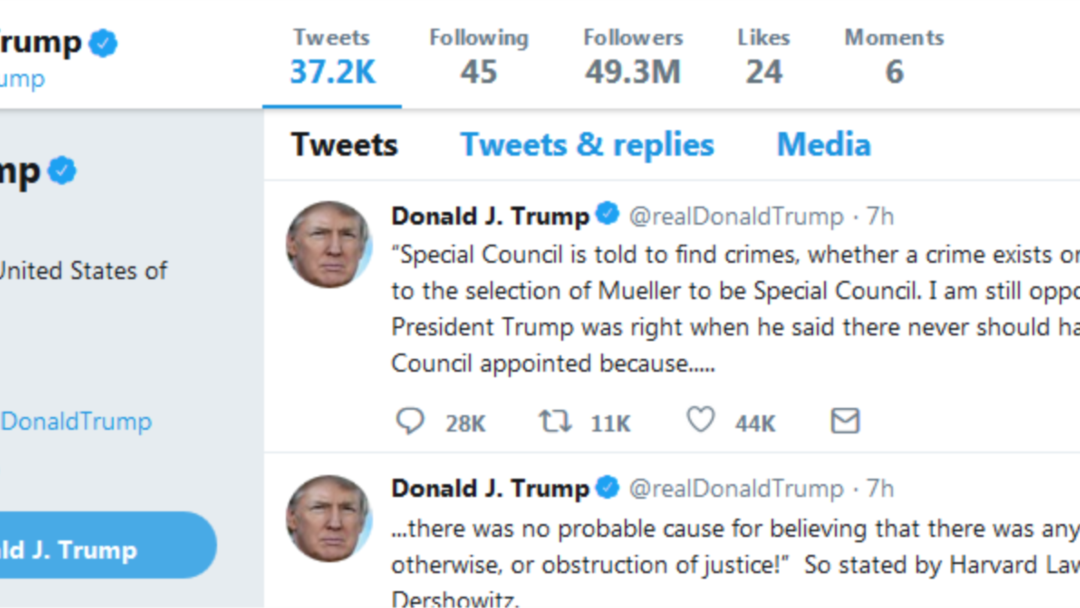1080x608 pixels.
Task: Open the 6 Moments
Action: (x=894, y=57)
